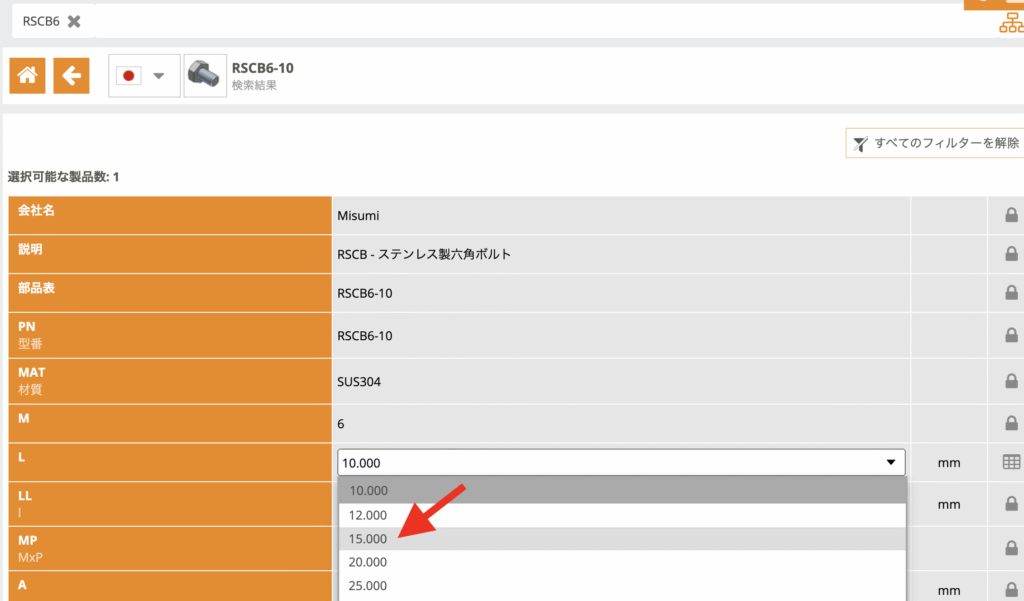Select 15.000 from the length list
Image resolution: width=1024 pixels, height=601 pixels.
[x=368, y=539]
